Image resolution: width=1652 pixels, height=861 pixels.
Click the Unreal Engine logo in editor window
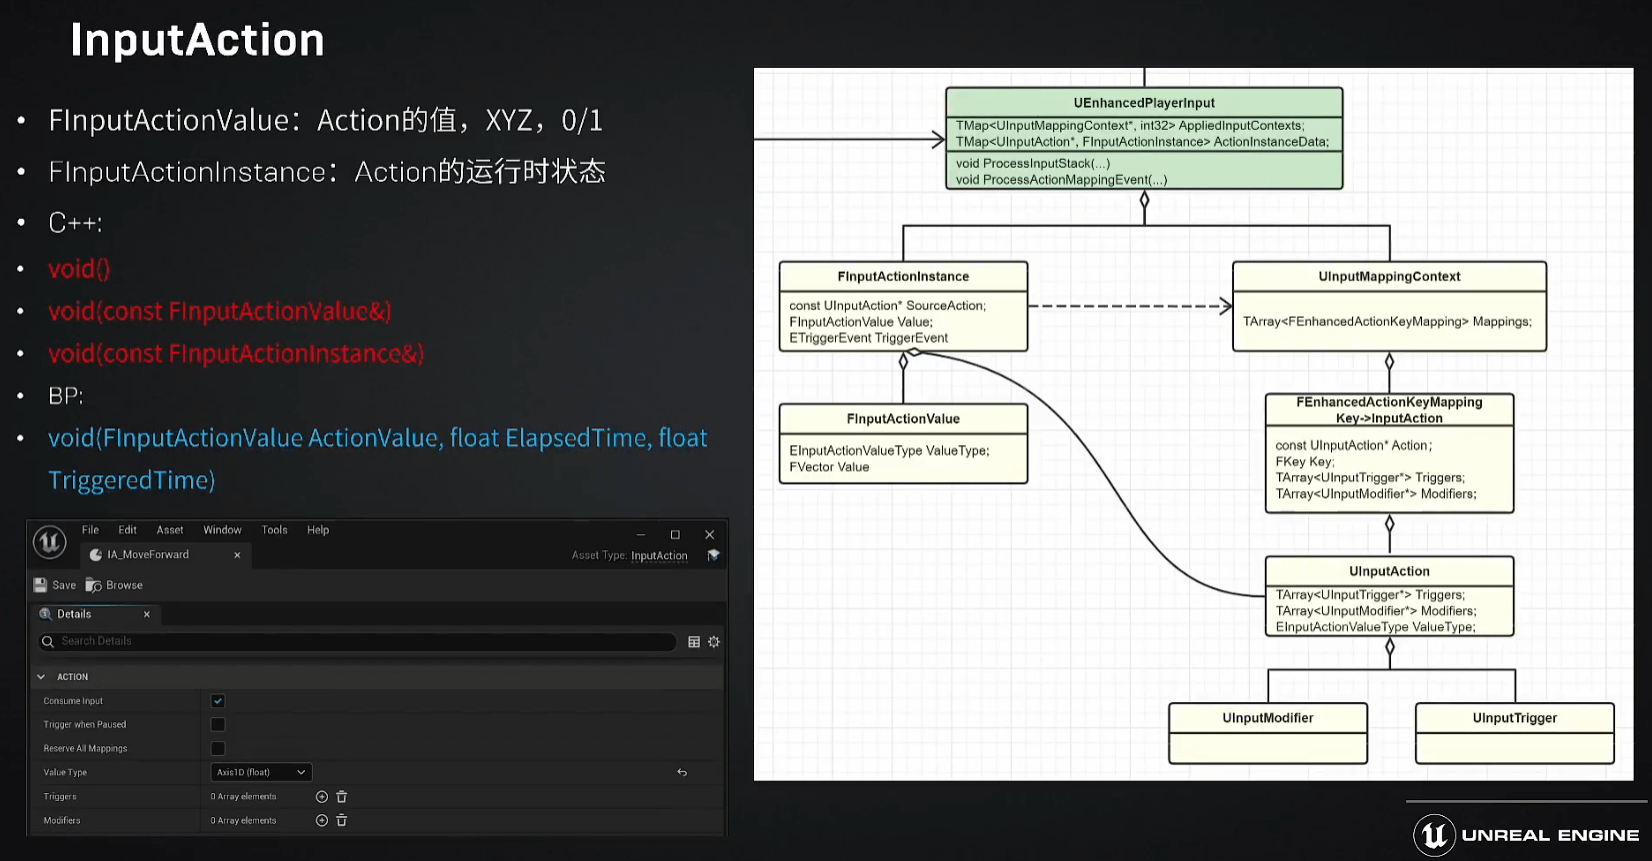point(50,543)
